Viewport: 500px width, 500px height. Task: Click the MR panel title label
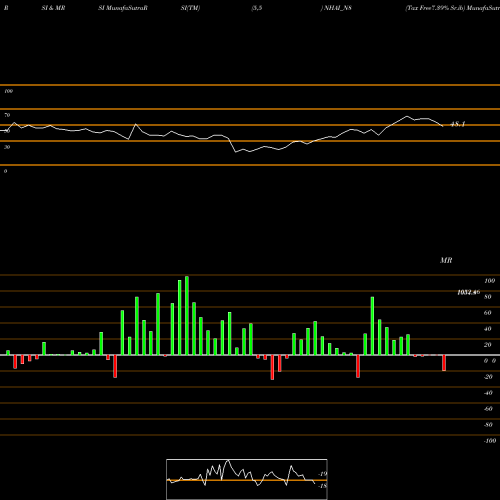tap(446, 260)
